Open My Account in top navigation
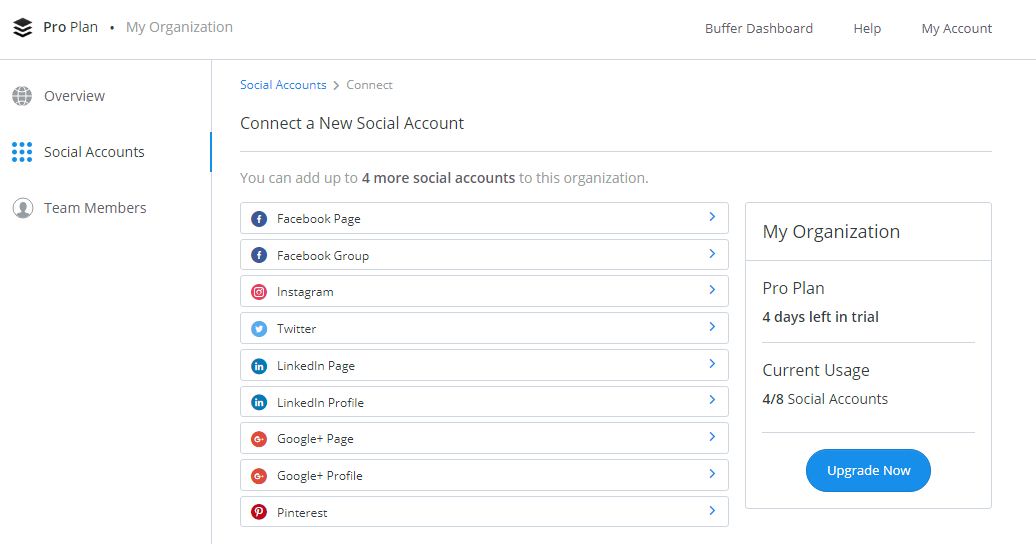 click(957, 28)
